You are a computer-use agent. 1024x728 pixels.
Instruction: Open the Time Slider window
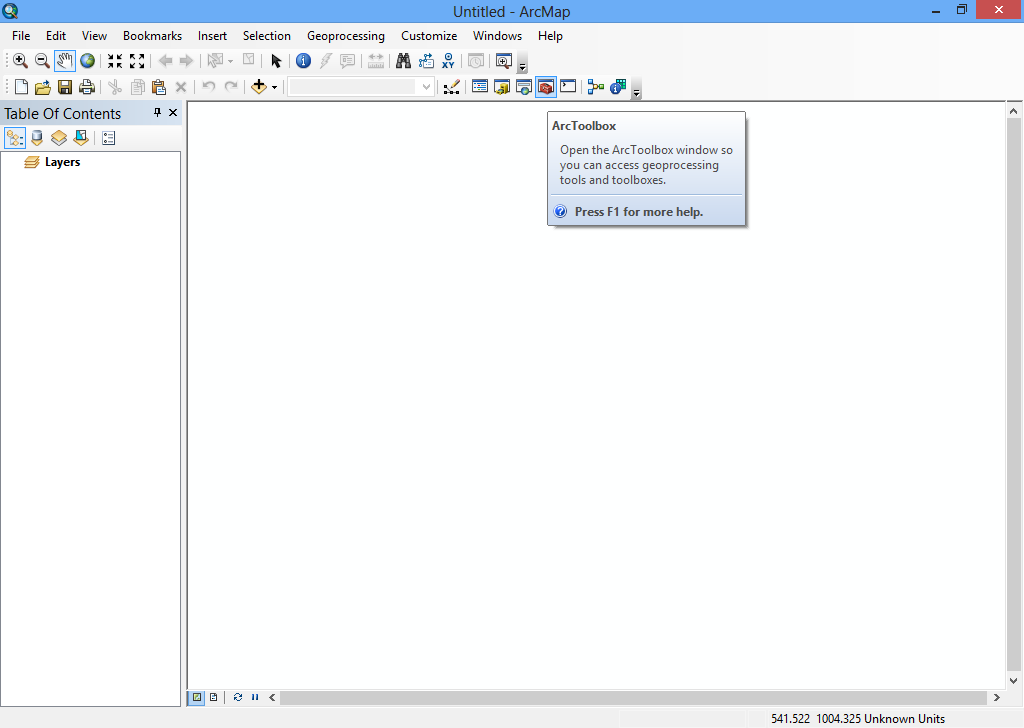476,61
